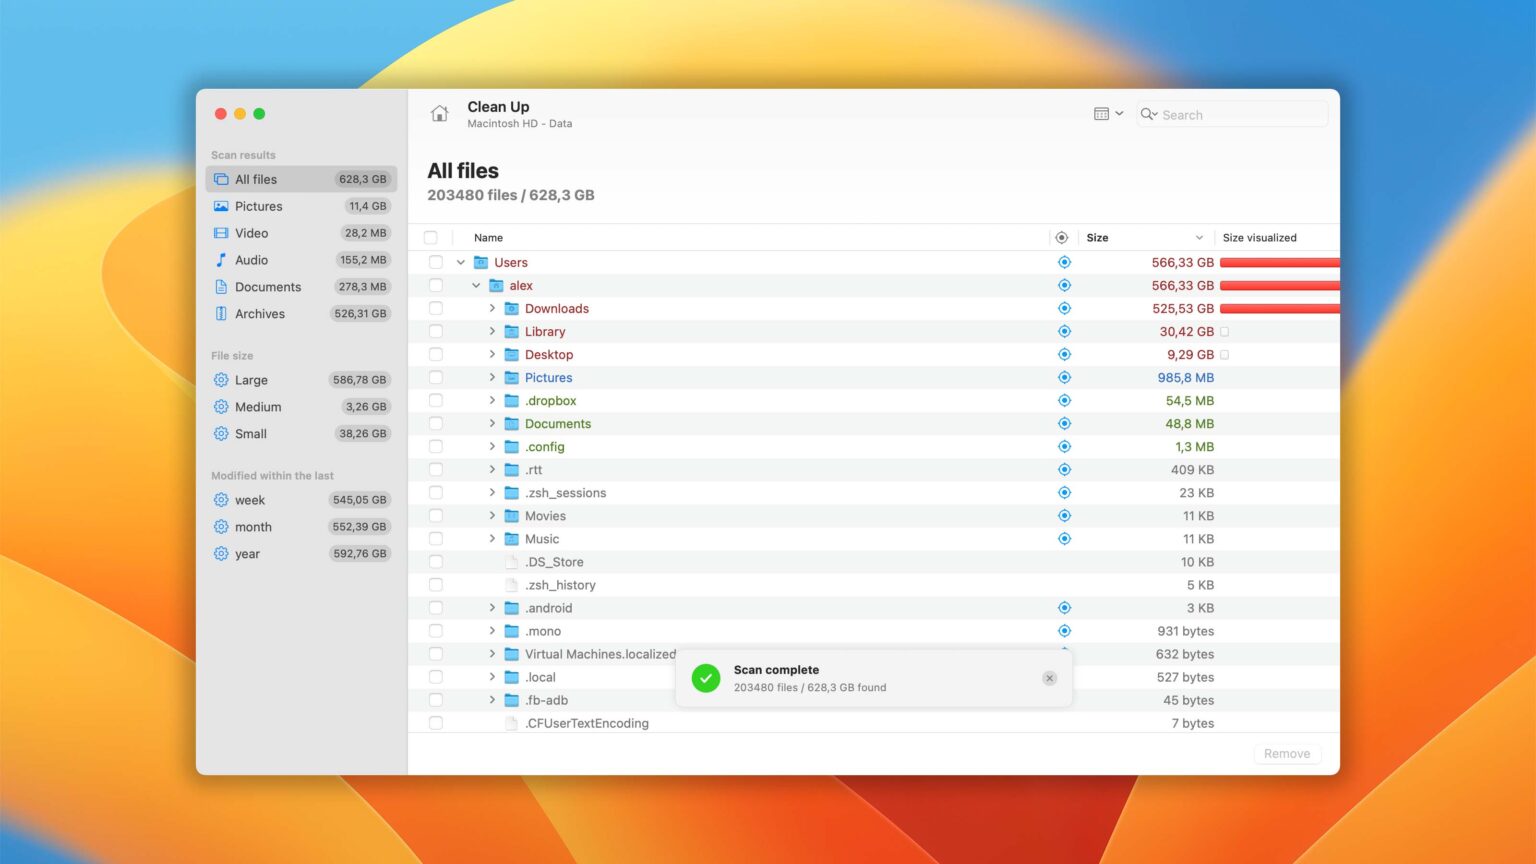Click the Audio note icon in sidebar
Image resolution: width=1536 pixels, height=864 pixels.
(x=220, y=260)
